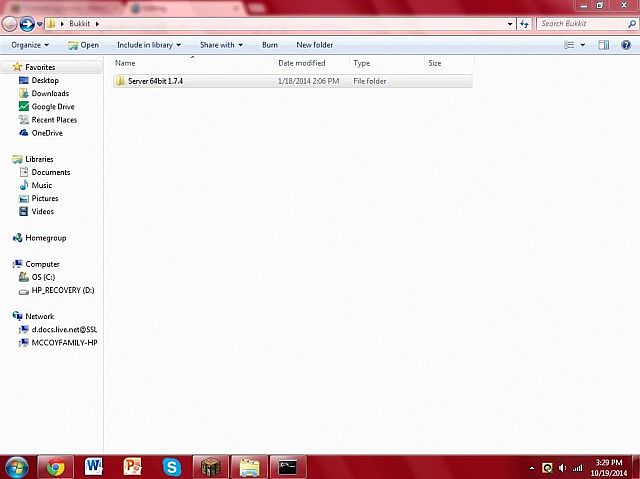The width and height of the screenshot is (640, 479).
Task: Open the Minecraft taskbar icon
Action: 211,466
